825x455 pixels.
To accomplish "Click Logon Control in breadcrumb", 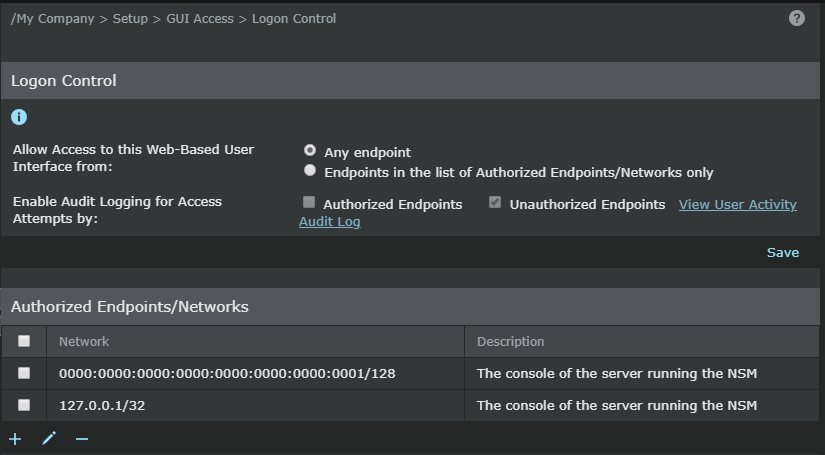I will (294, 18).
